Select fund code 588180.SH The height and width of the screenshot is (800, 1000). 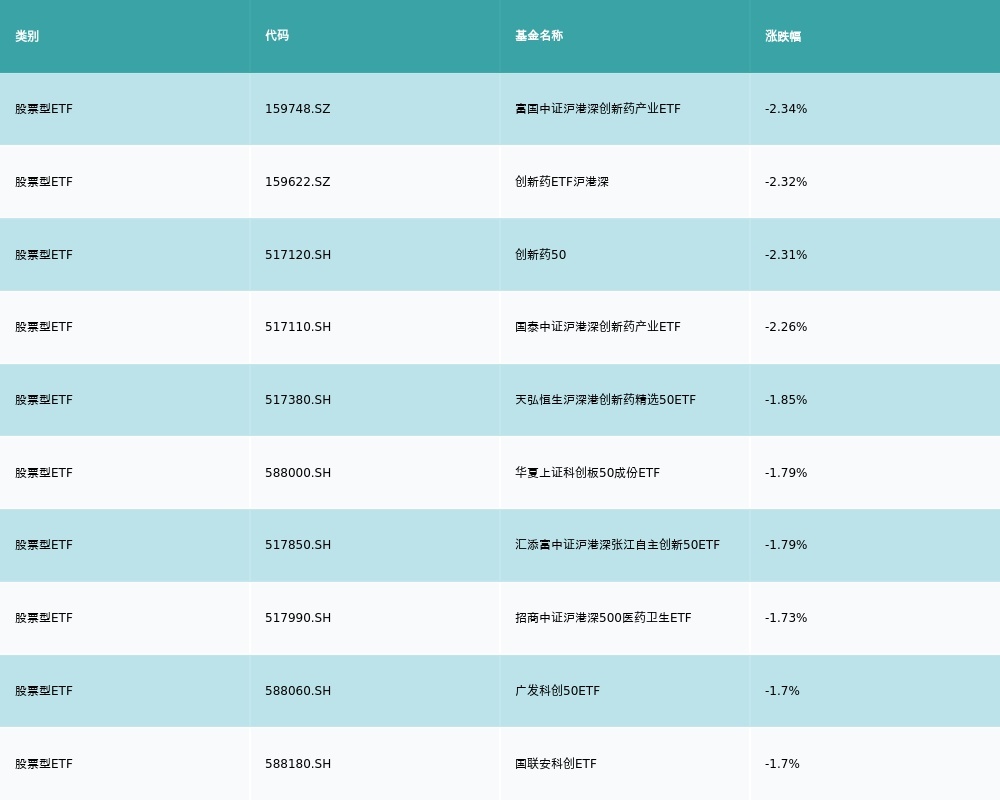298,764
